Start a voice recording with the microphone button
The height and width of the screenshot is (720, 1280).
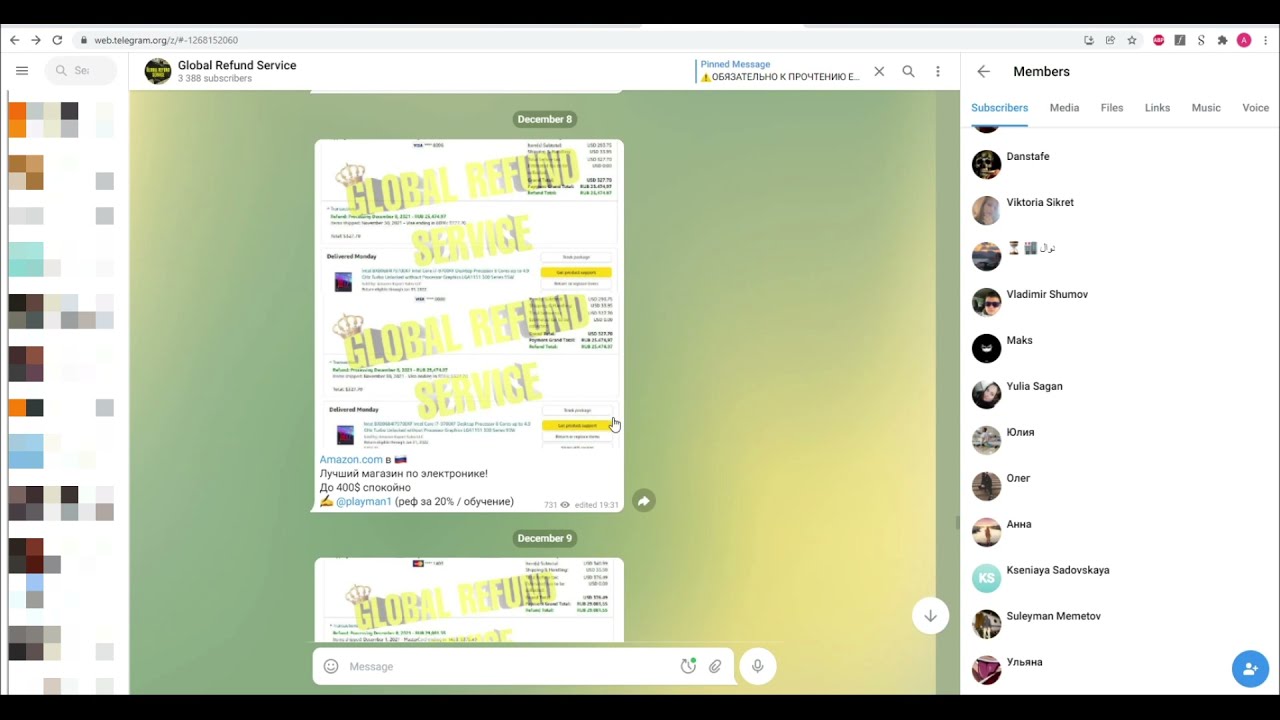pyautogui.click(x=757, y=666)
